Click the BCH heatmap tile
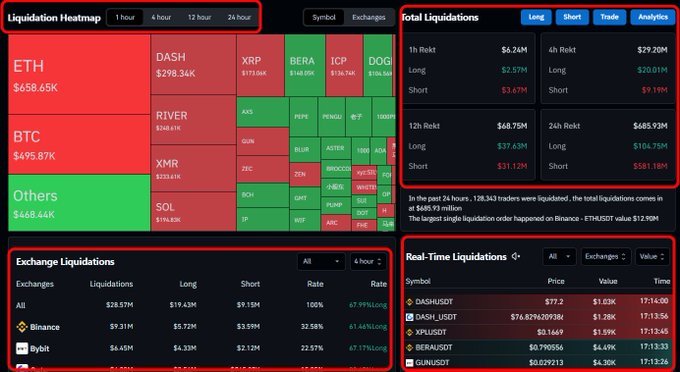This screenshot has width=680, height=372. pyautogui.click(x=263, y=195)
